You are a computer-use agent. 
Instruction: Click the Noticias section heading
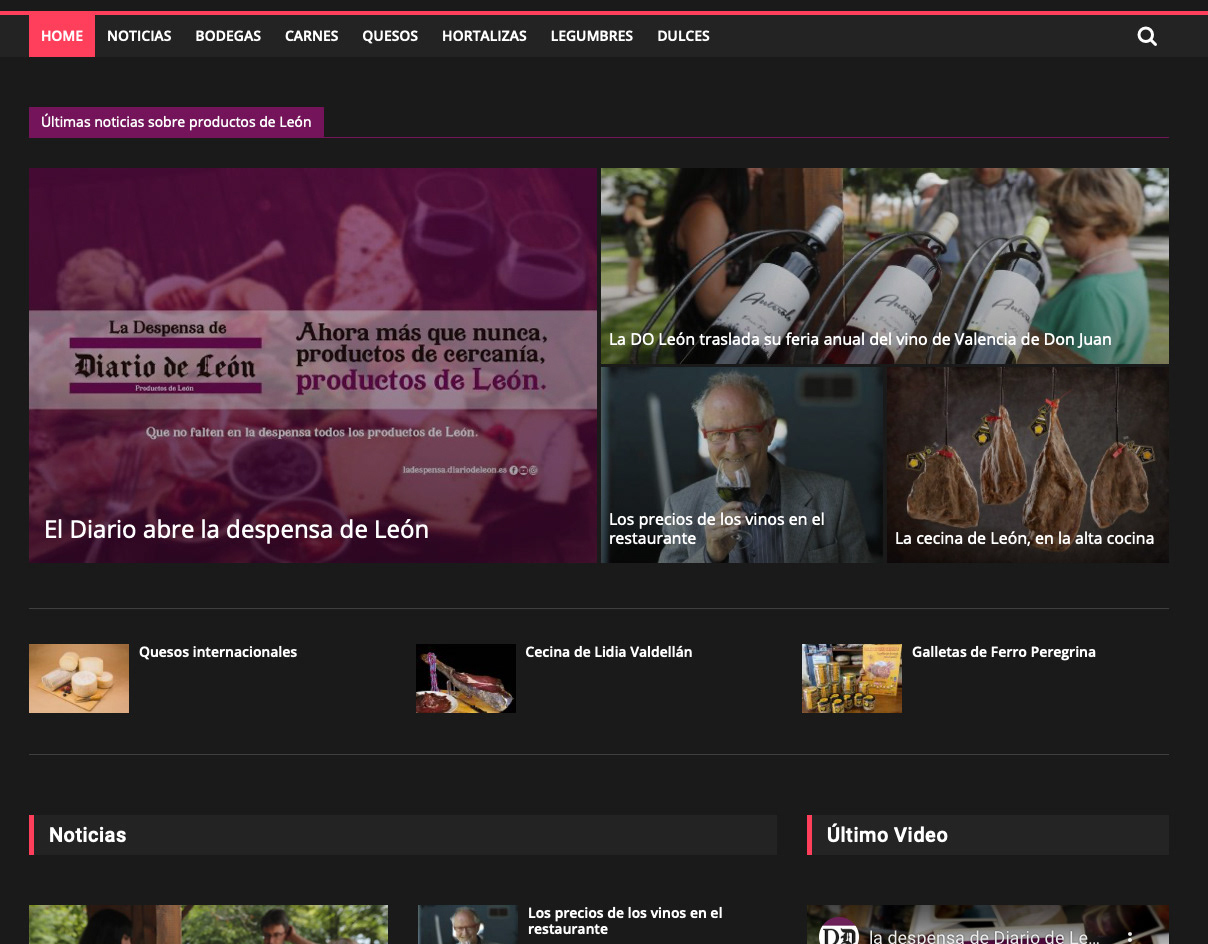pyautogui.click(x=88, y=835)
